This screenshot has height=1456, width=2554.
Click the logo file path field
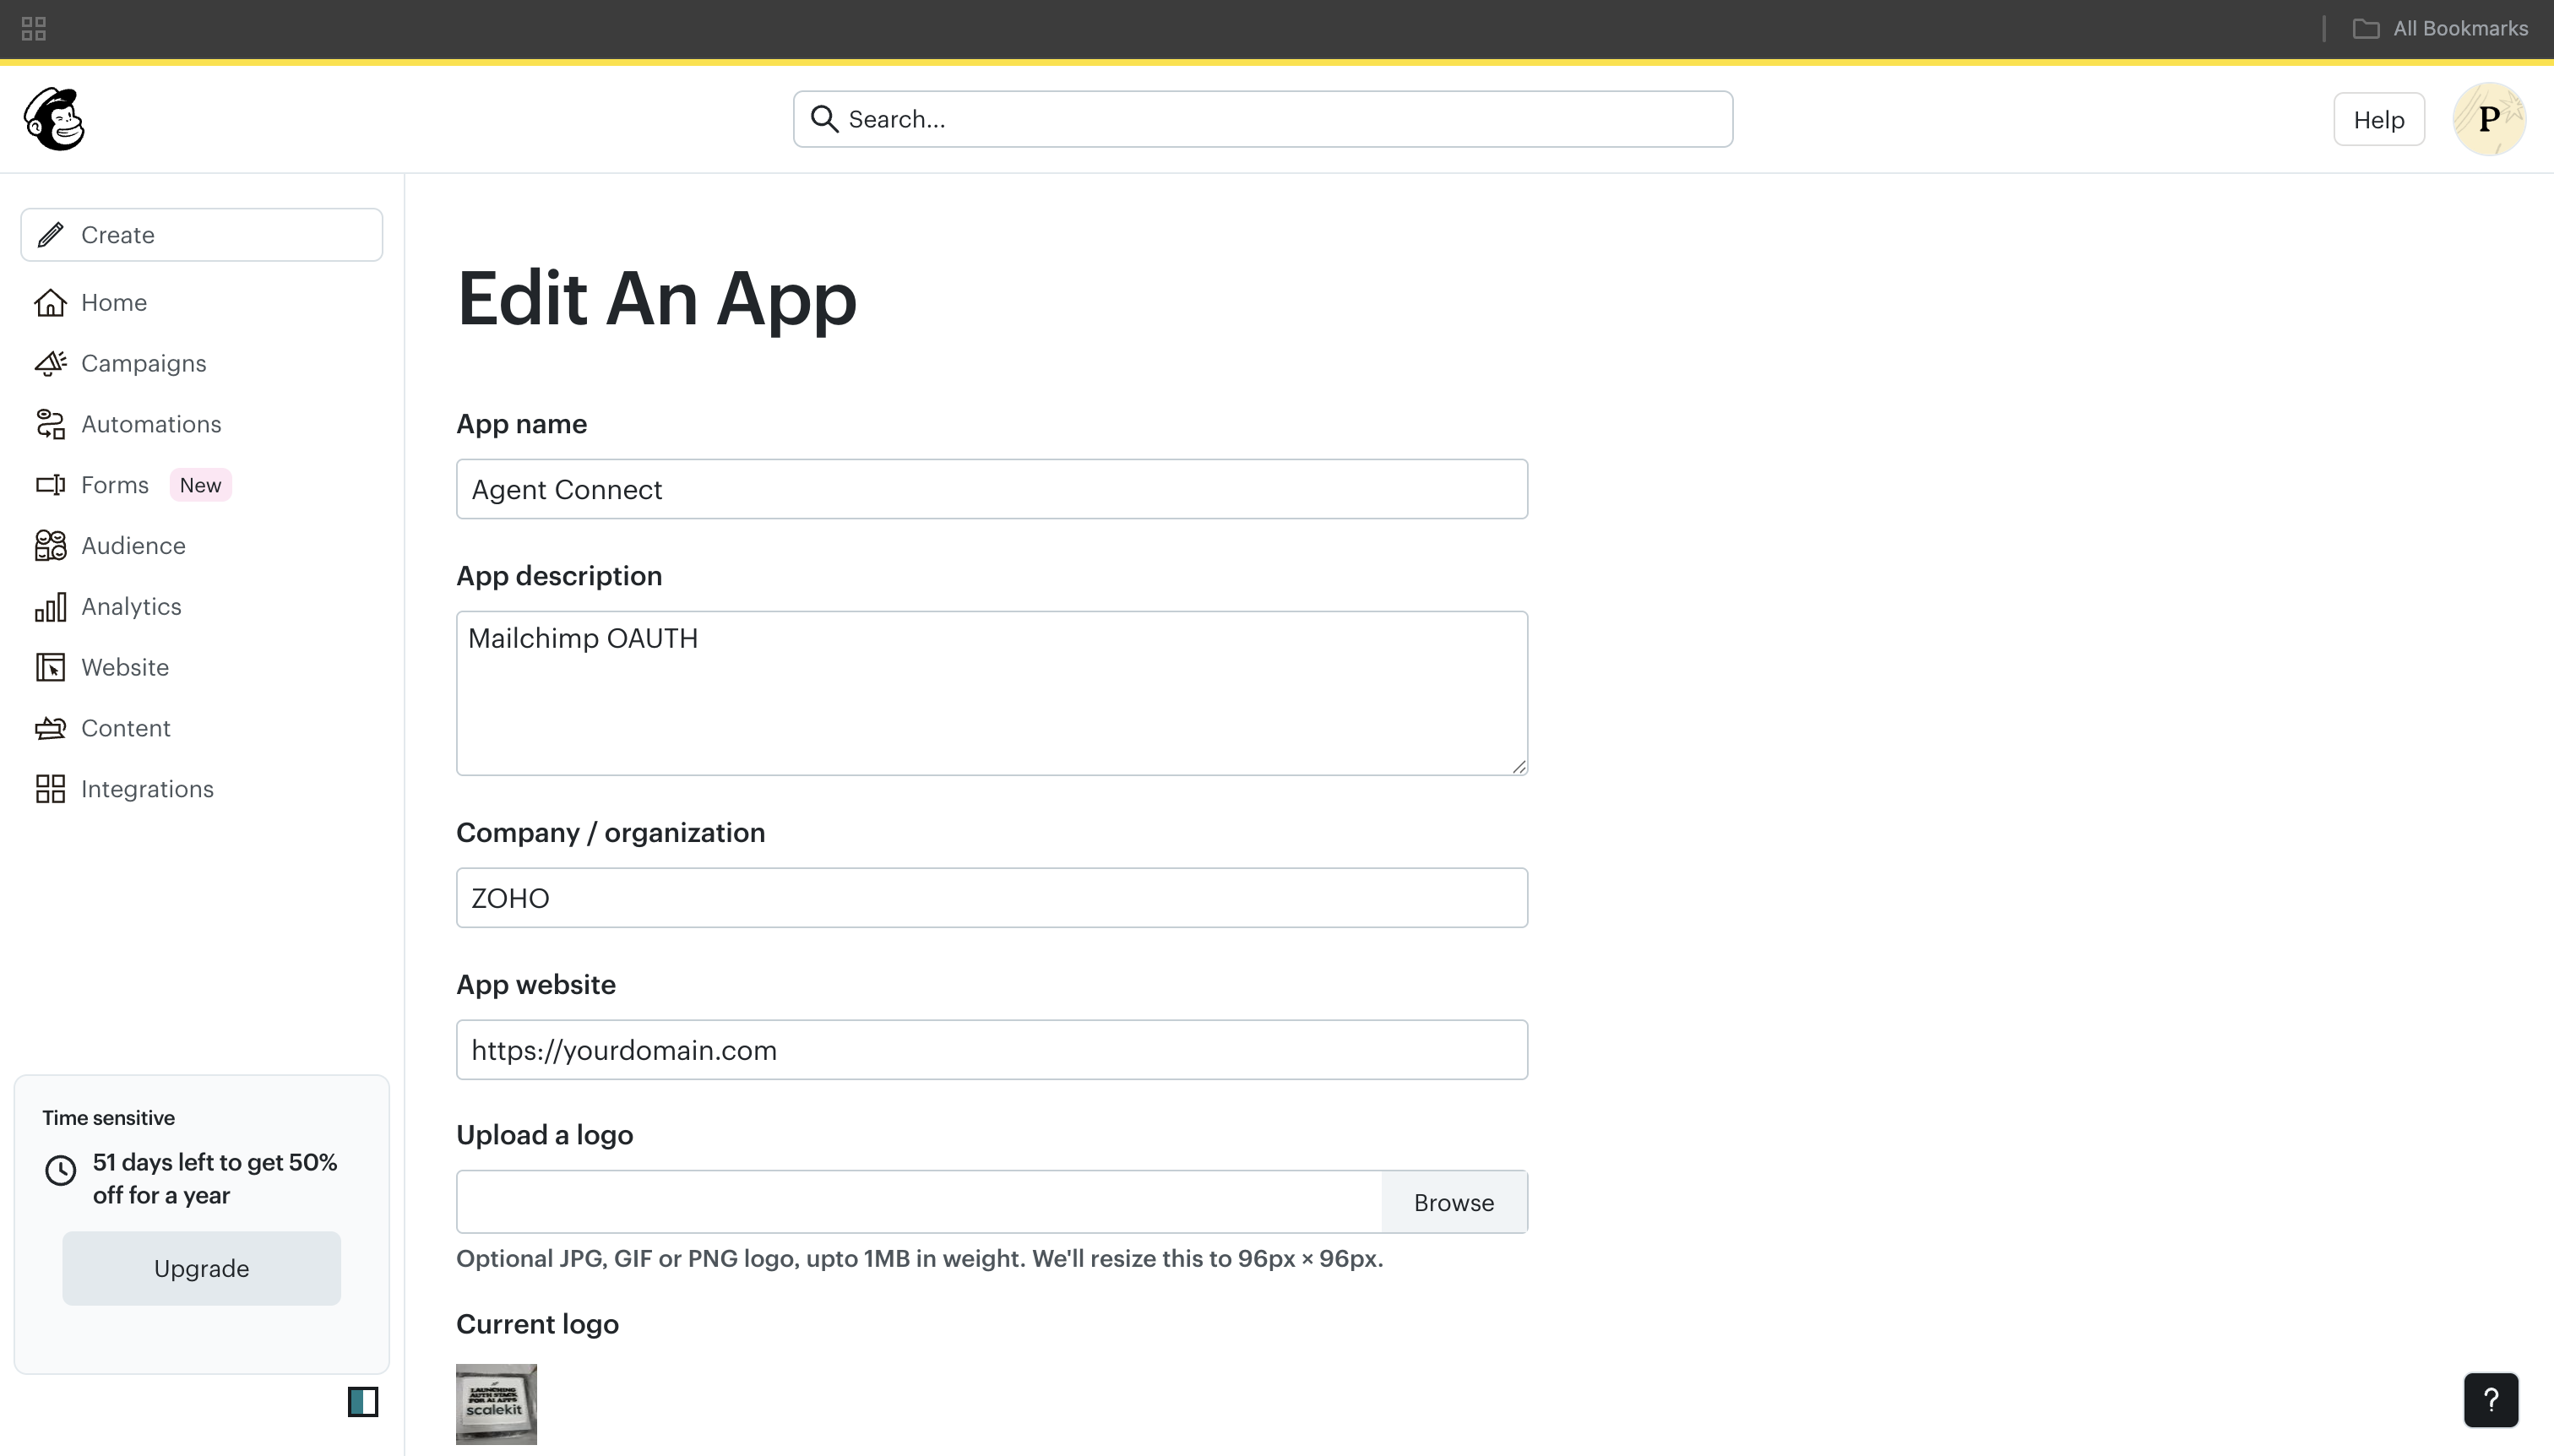click(919, 1202)
